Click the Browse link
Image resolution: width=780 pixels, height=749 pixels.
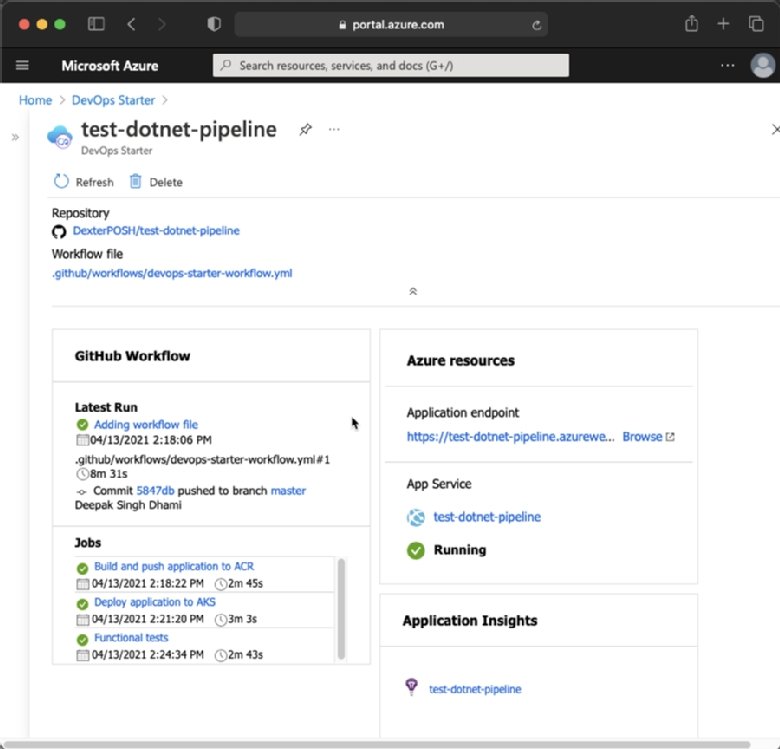[642, 437]
